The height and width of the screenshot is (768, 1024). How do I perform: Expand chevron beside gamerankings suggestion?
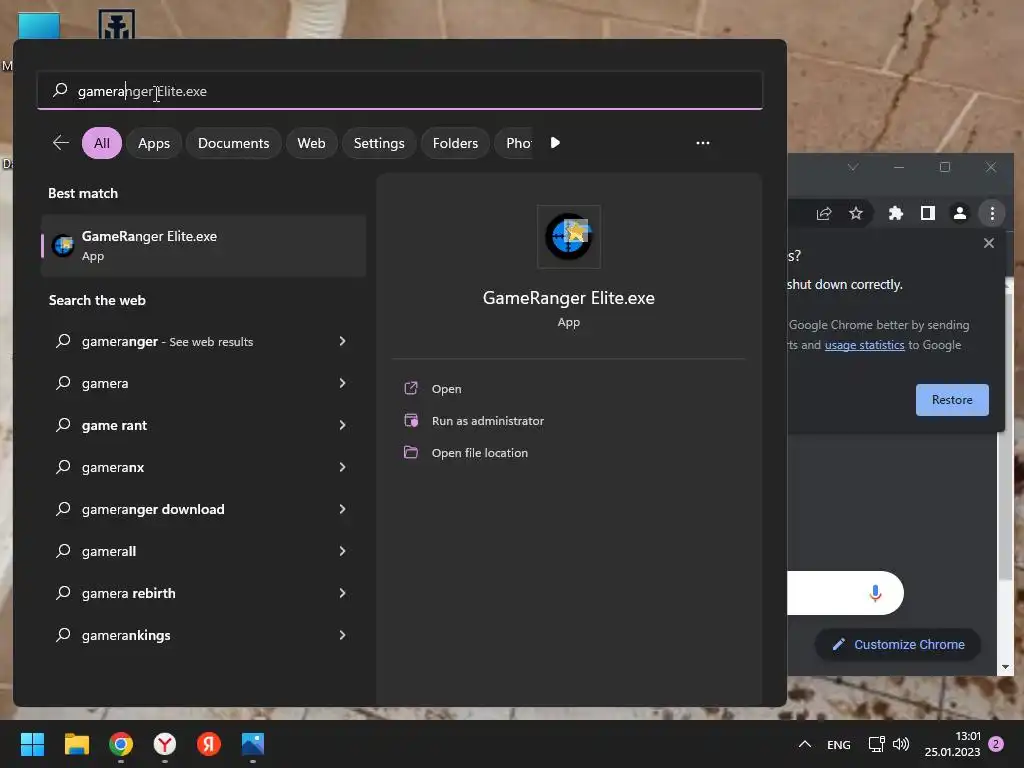coord(342,635)
